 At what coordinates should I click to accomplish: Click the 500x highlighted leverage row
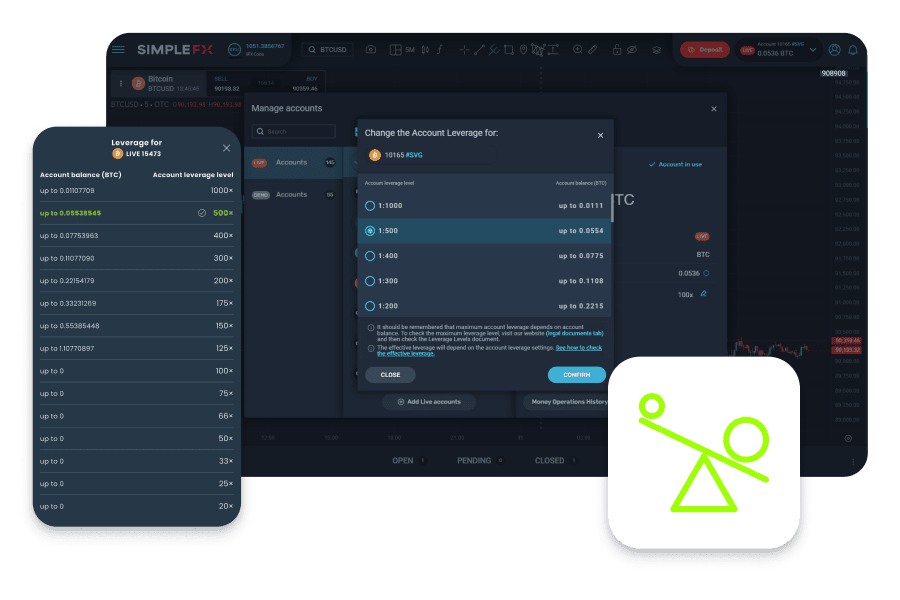137,212
